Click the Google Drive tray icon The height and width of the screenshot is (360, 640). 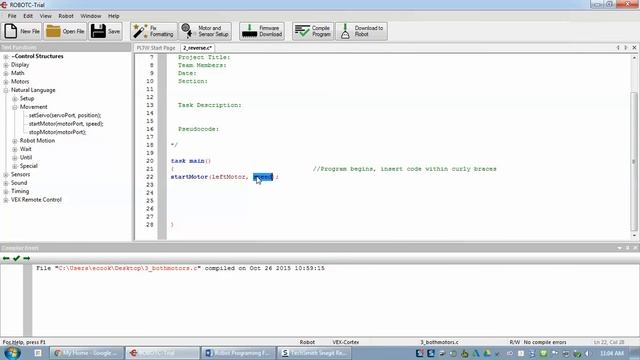(x=487, y=353)
